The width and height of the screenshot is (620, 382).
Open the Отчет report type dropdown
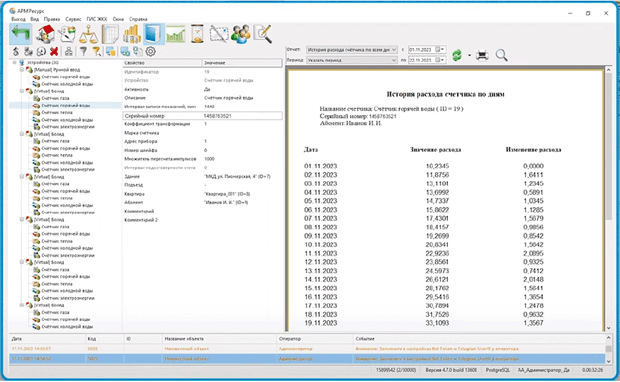[352, 50]
